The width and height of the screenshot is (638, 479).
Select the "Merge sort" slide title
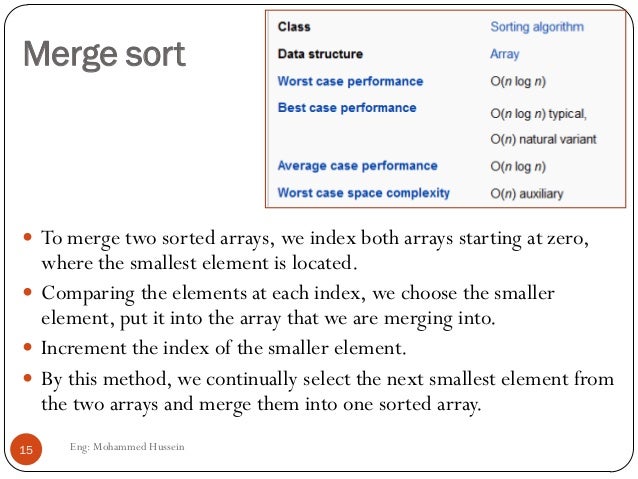(x=104, y=55)
